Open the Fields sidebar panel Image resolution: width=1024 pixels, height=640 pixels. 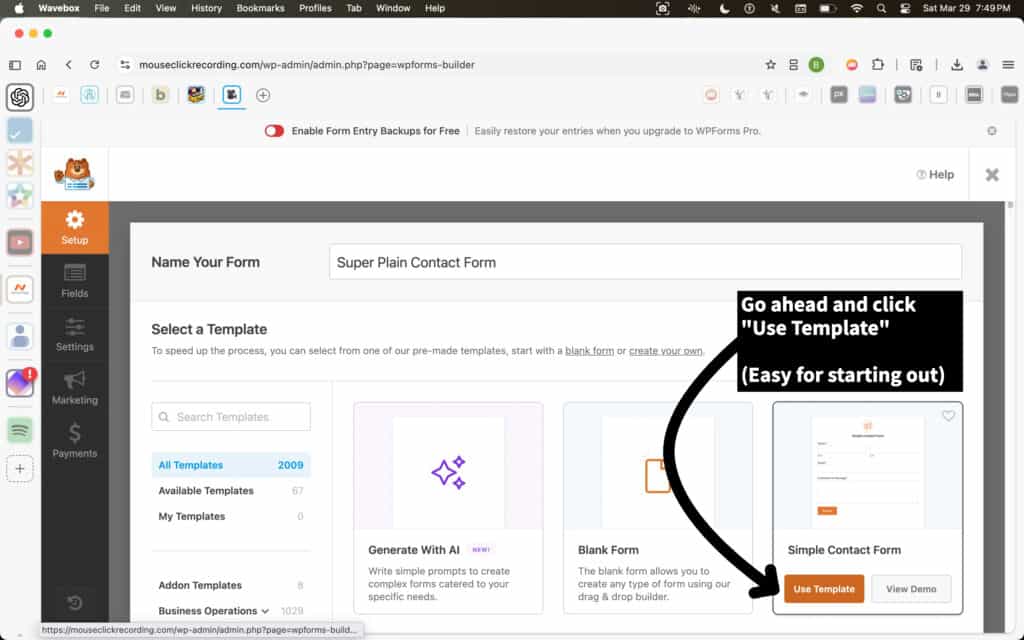tap(75, 281)
